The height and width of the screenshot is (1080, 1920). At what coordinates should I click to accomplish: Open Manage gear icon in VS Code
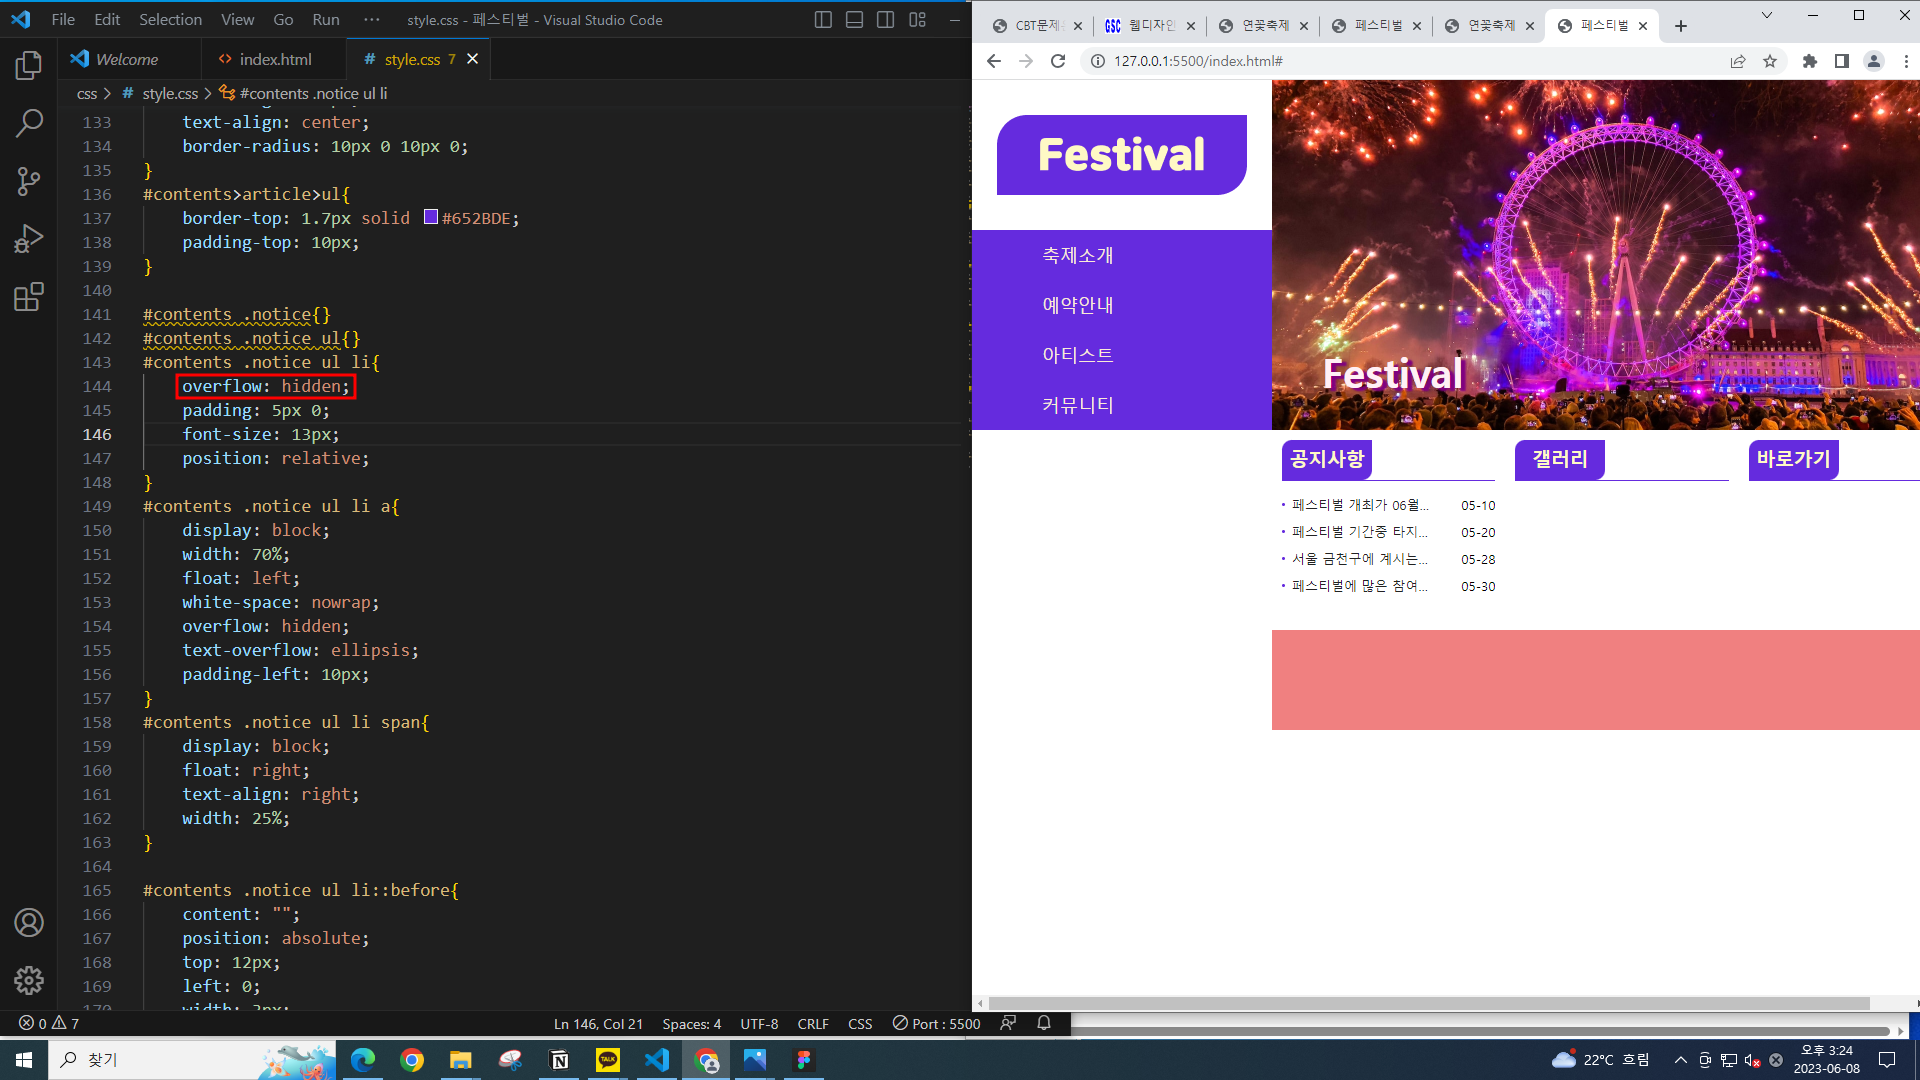point(29,980)
